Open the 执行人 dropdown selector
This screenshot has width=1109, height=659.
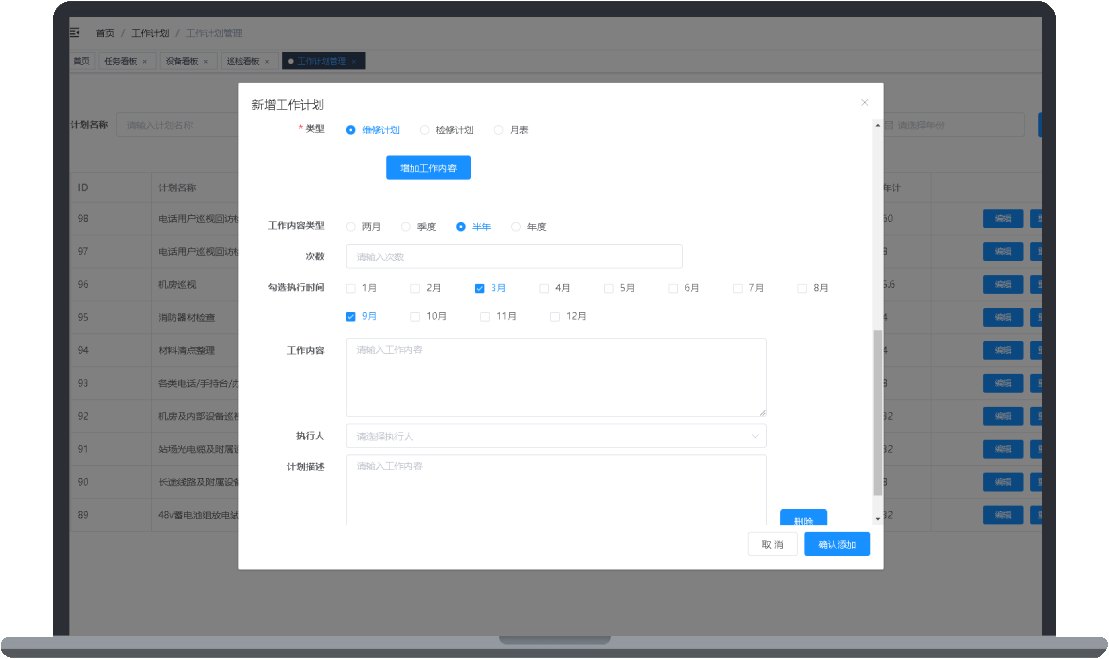click(556, 436)
